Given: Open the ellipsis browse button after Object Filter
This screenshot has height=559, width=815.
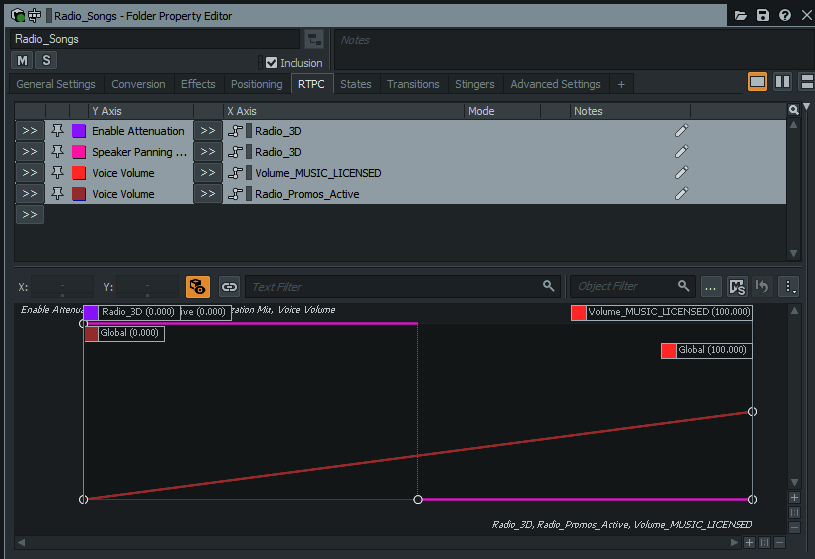Looking at the screenshot, I should 711,287.
